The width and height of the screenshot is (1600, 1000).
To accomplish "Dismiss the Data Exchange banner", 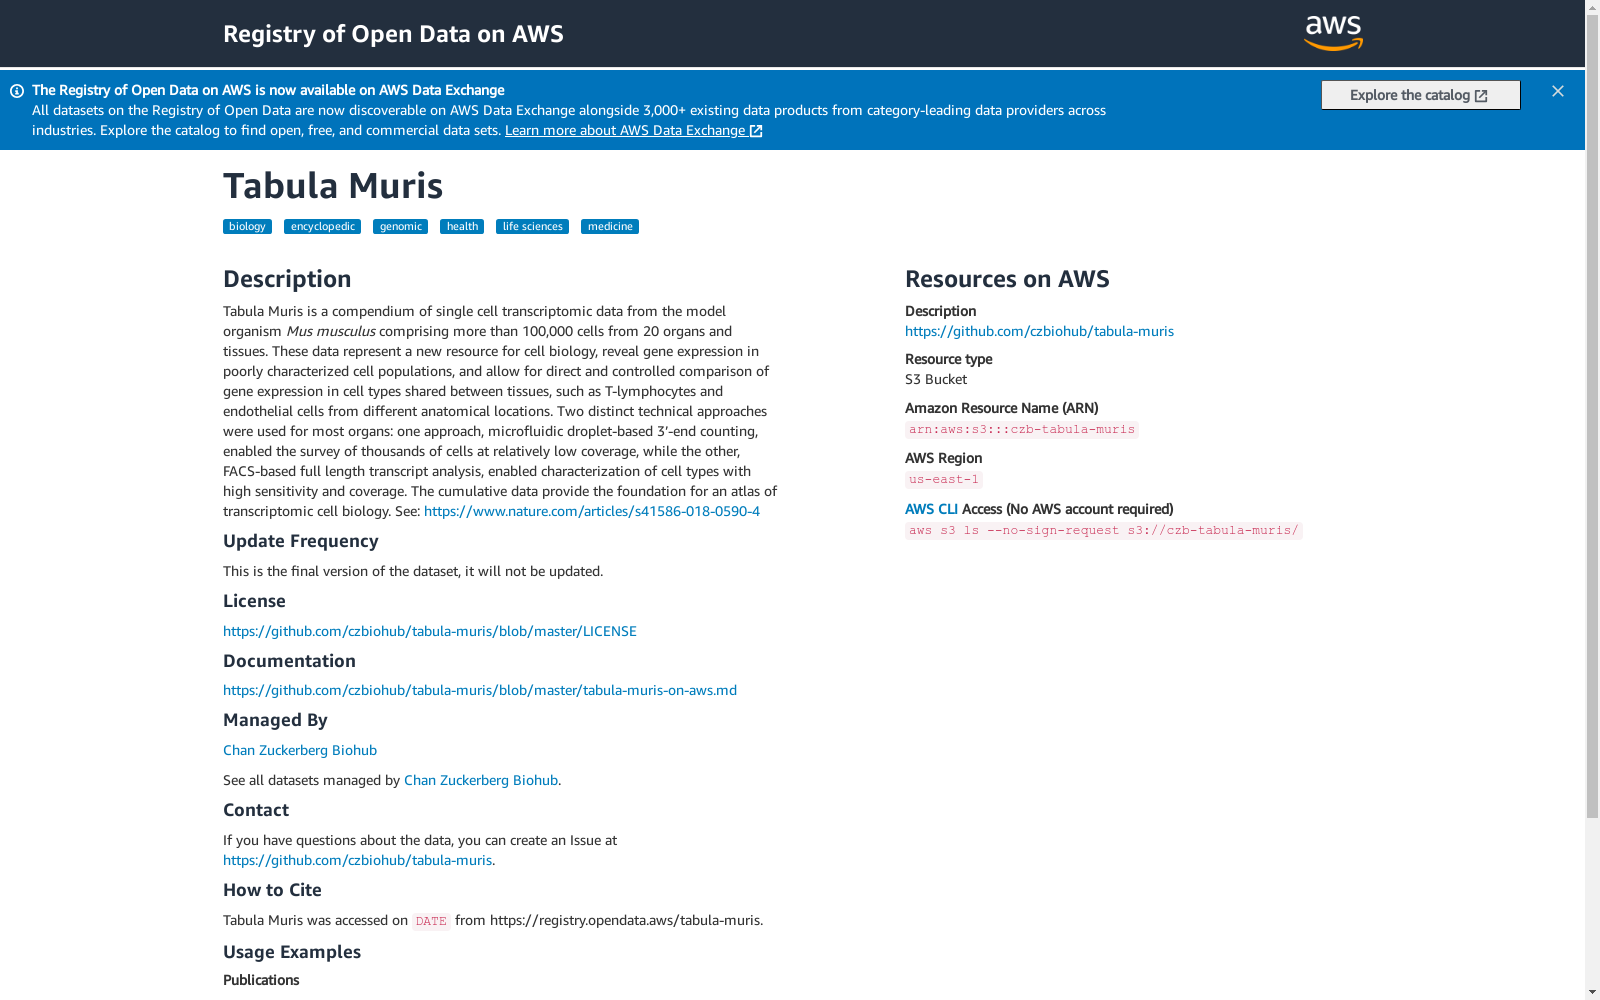I will pos(1557,91).
